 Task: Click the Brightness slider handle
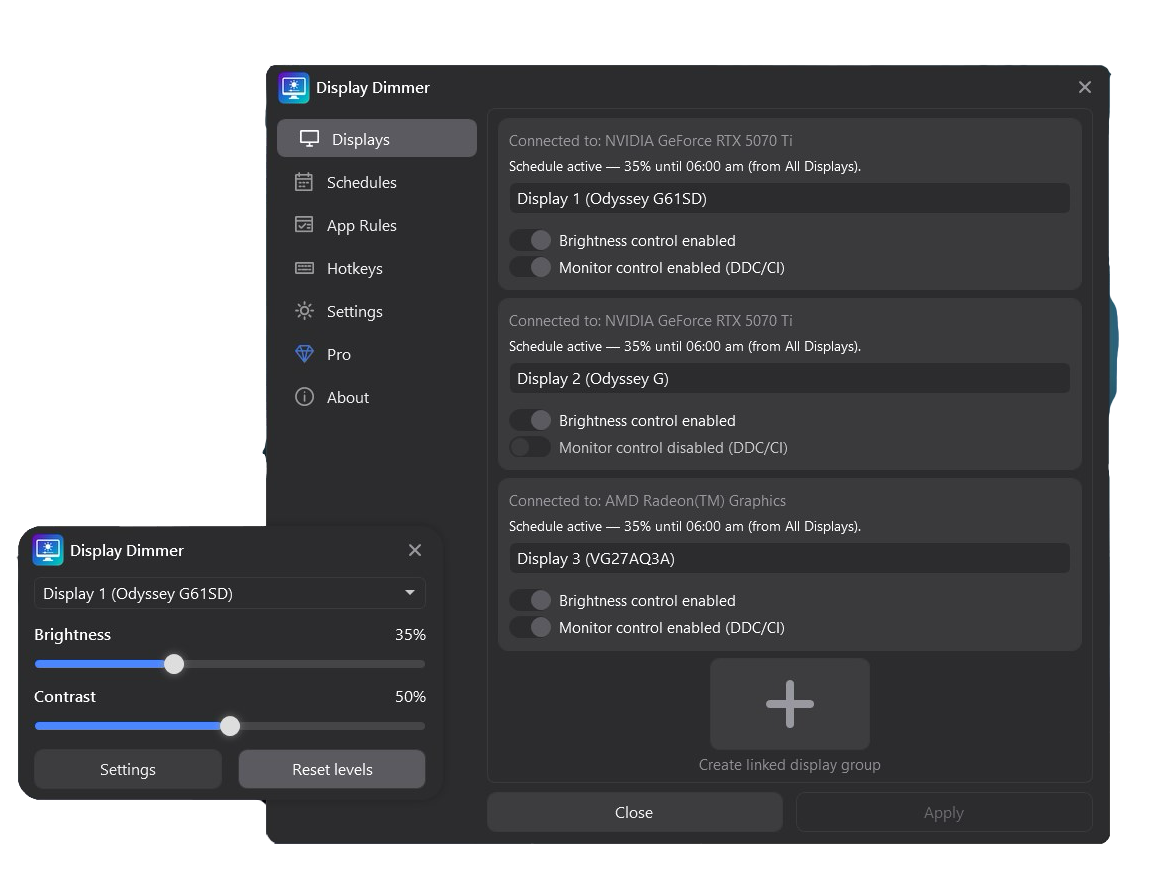174,664
